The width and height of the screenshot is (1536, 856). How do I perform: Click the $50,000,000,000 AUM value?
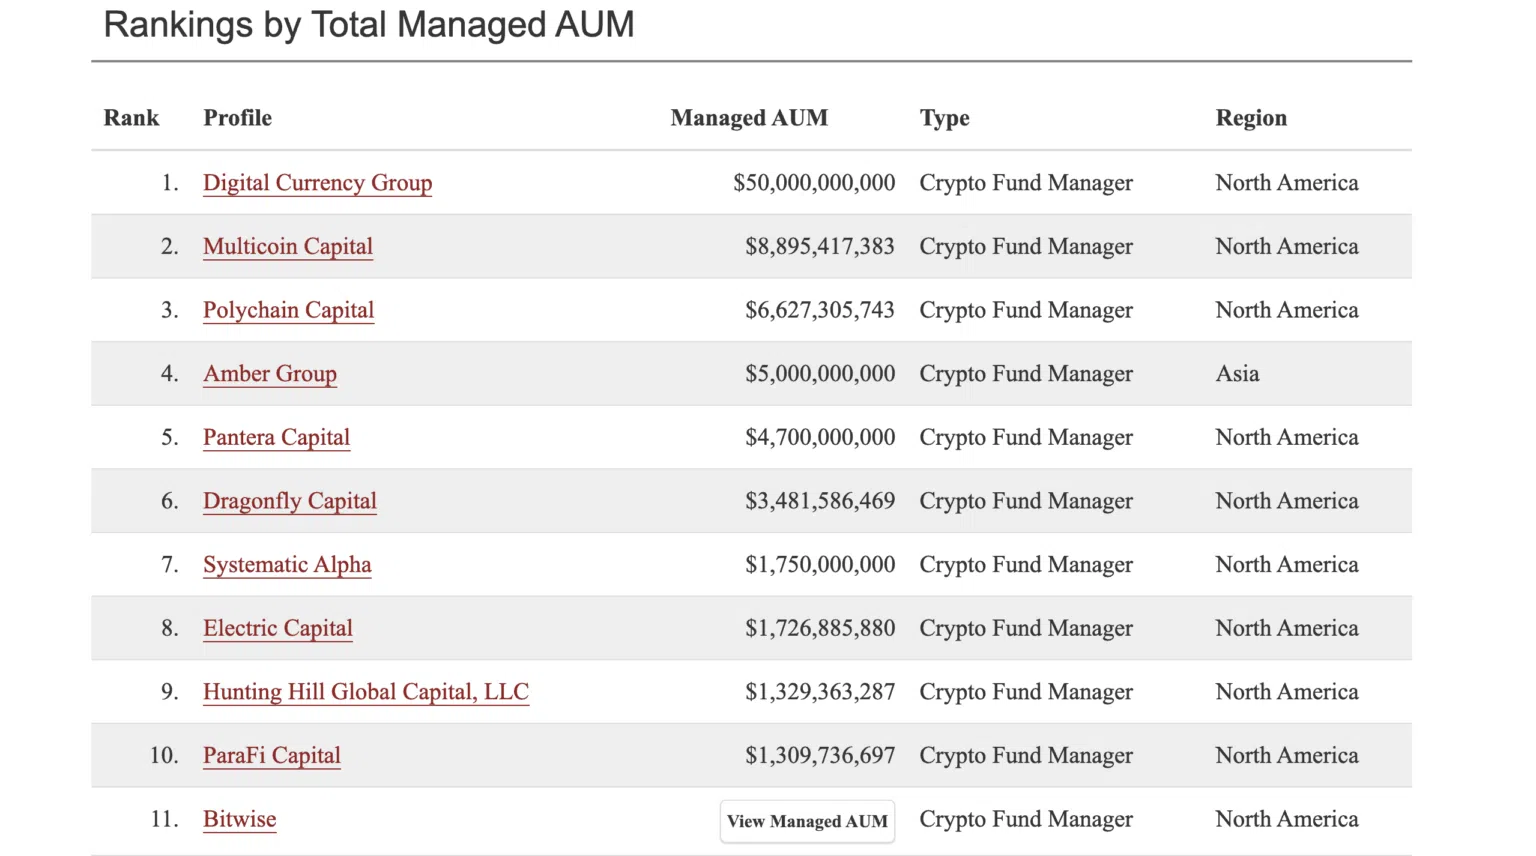[x=814, y=183]
